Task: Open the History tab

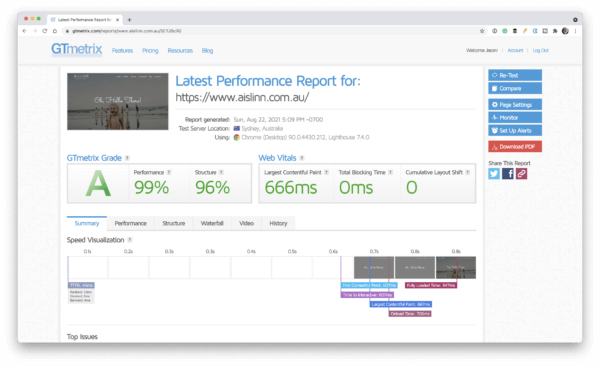Action: pyautogui.click(x=278, y=223)
